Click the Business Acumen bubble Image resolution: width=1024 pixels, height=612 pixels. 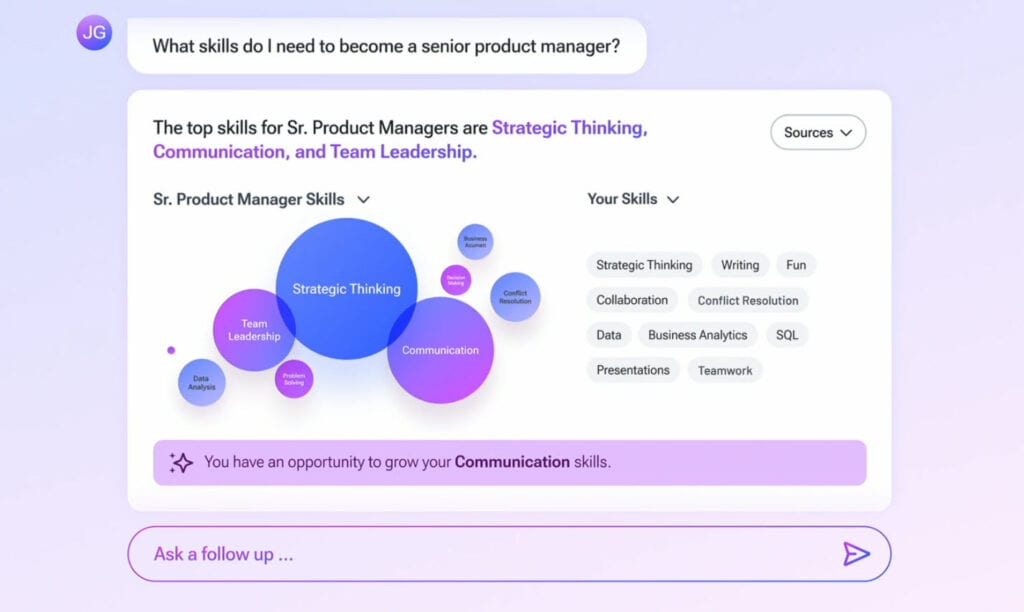click(475, 240)
